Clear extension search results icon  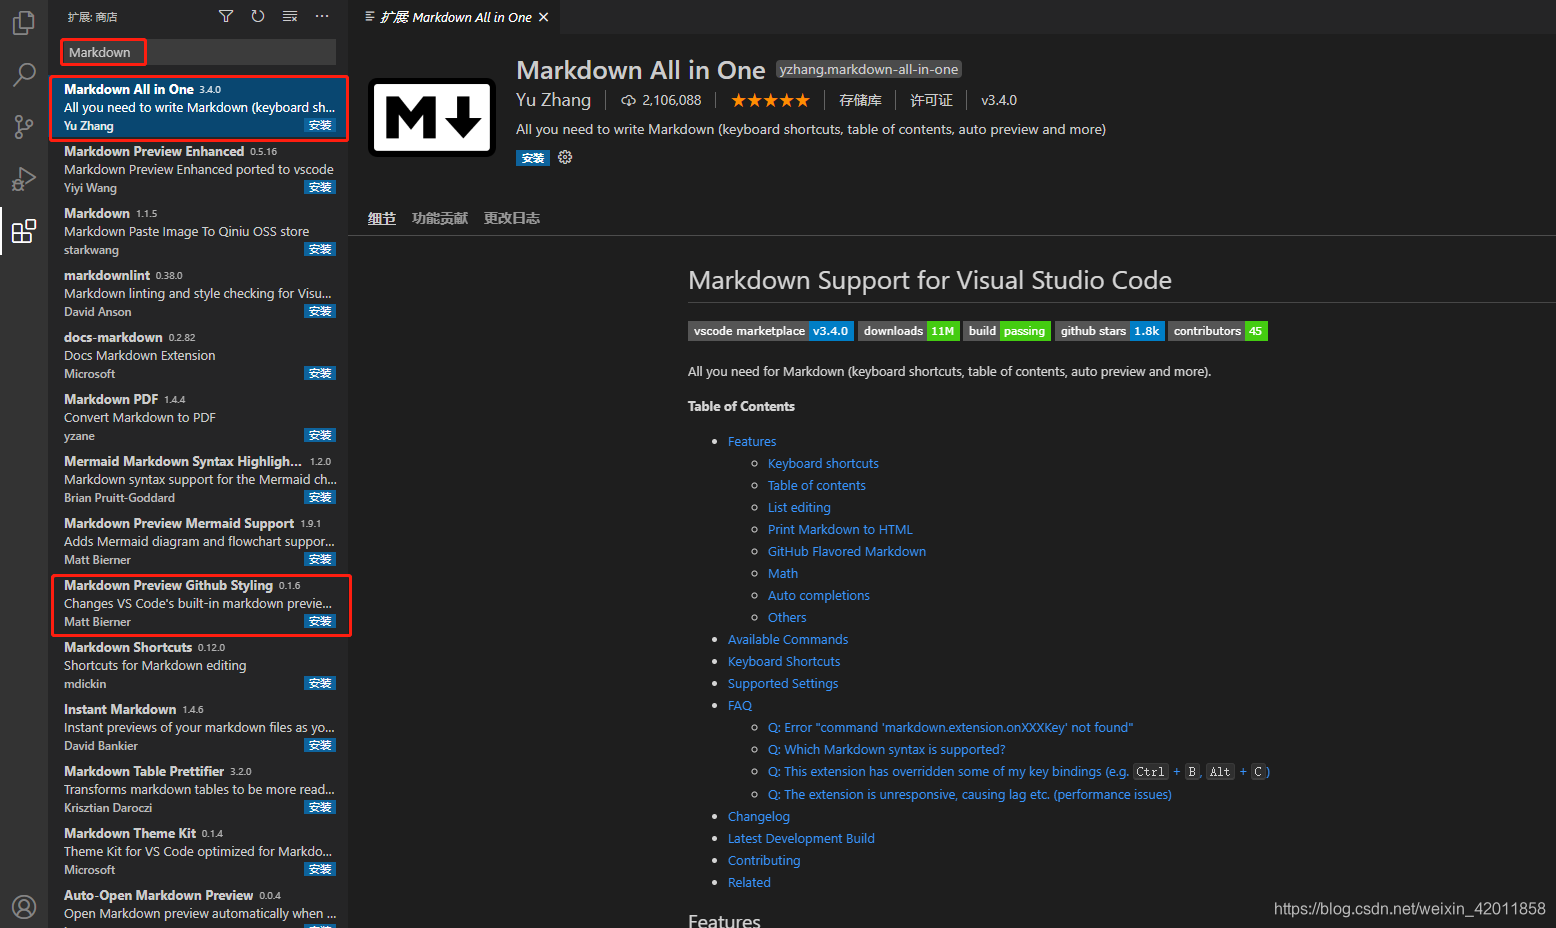[x=290, y=16]
